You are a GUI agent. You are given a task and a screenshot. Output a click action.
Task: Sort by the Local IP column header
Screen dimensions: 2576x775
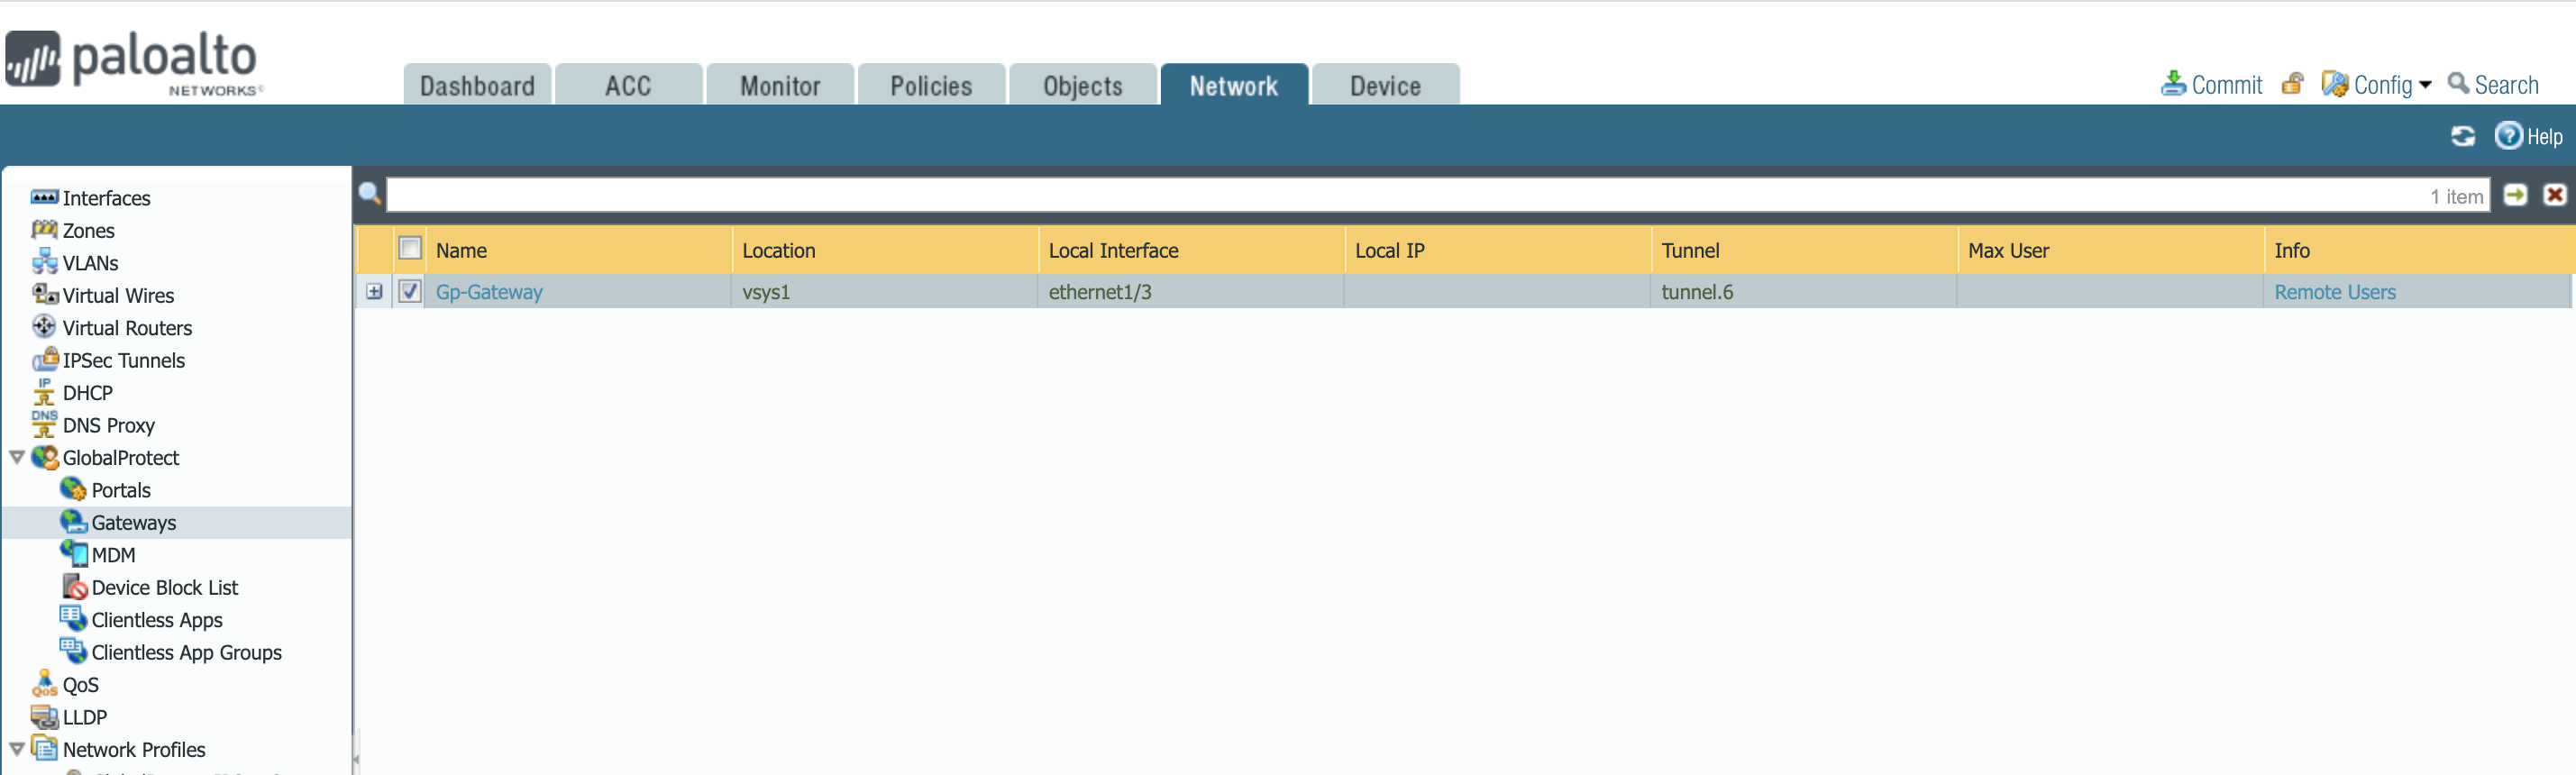[x=1498, y=250]
